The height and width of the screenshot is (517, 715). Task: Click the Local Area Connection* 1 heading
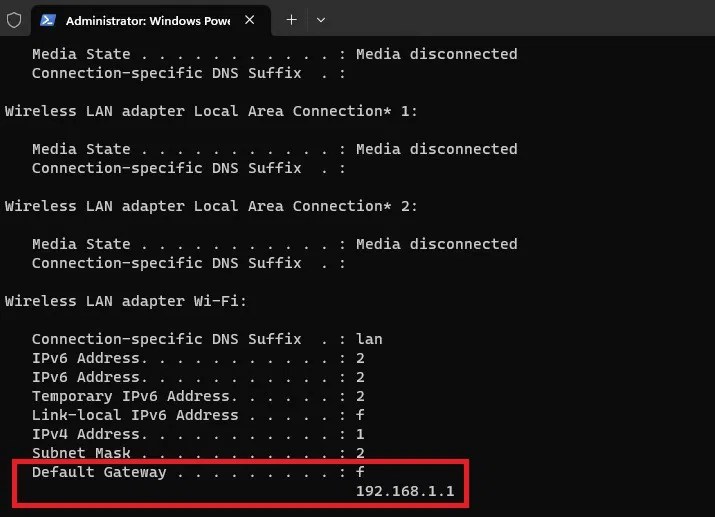(211, 111)
